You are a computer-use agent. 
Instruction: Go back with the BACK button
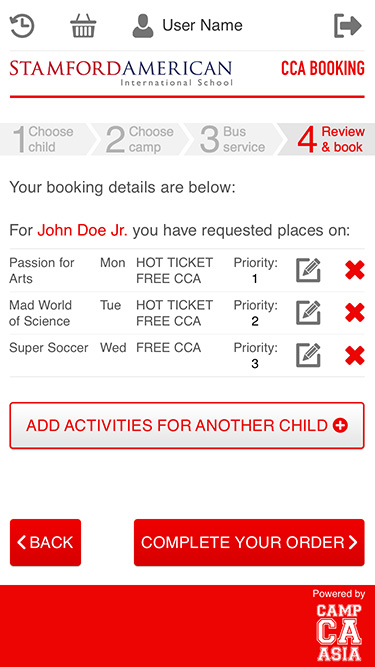tap(45, 542)
